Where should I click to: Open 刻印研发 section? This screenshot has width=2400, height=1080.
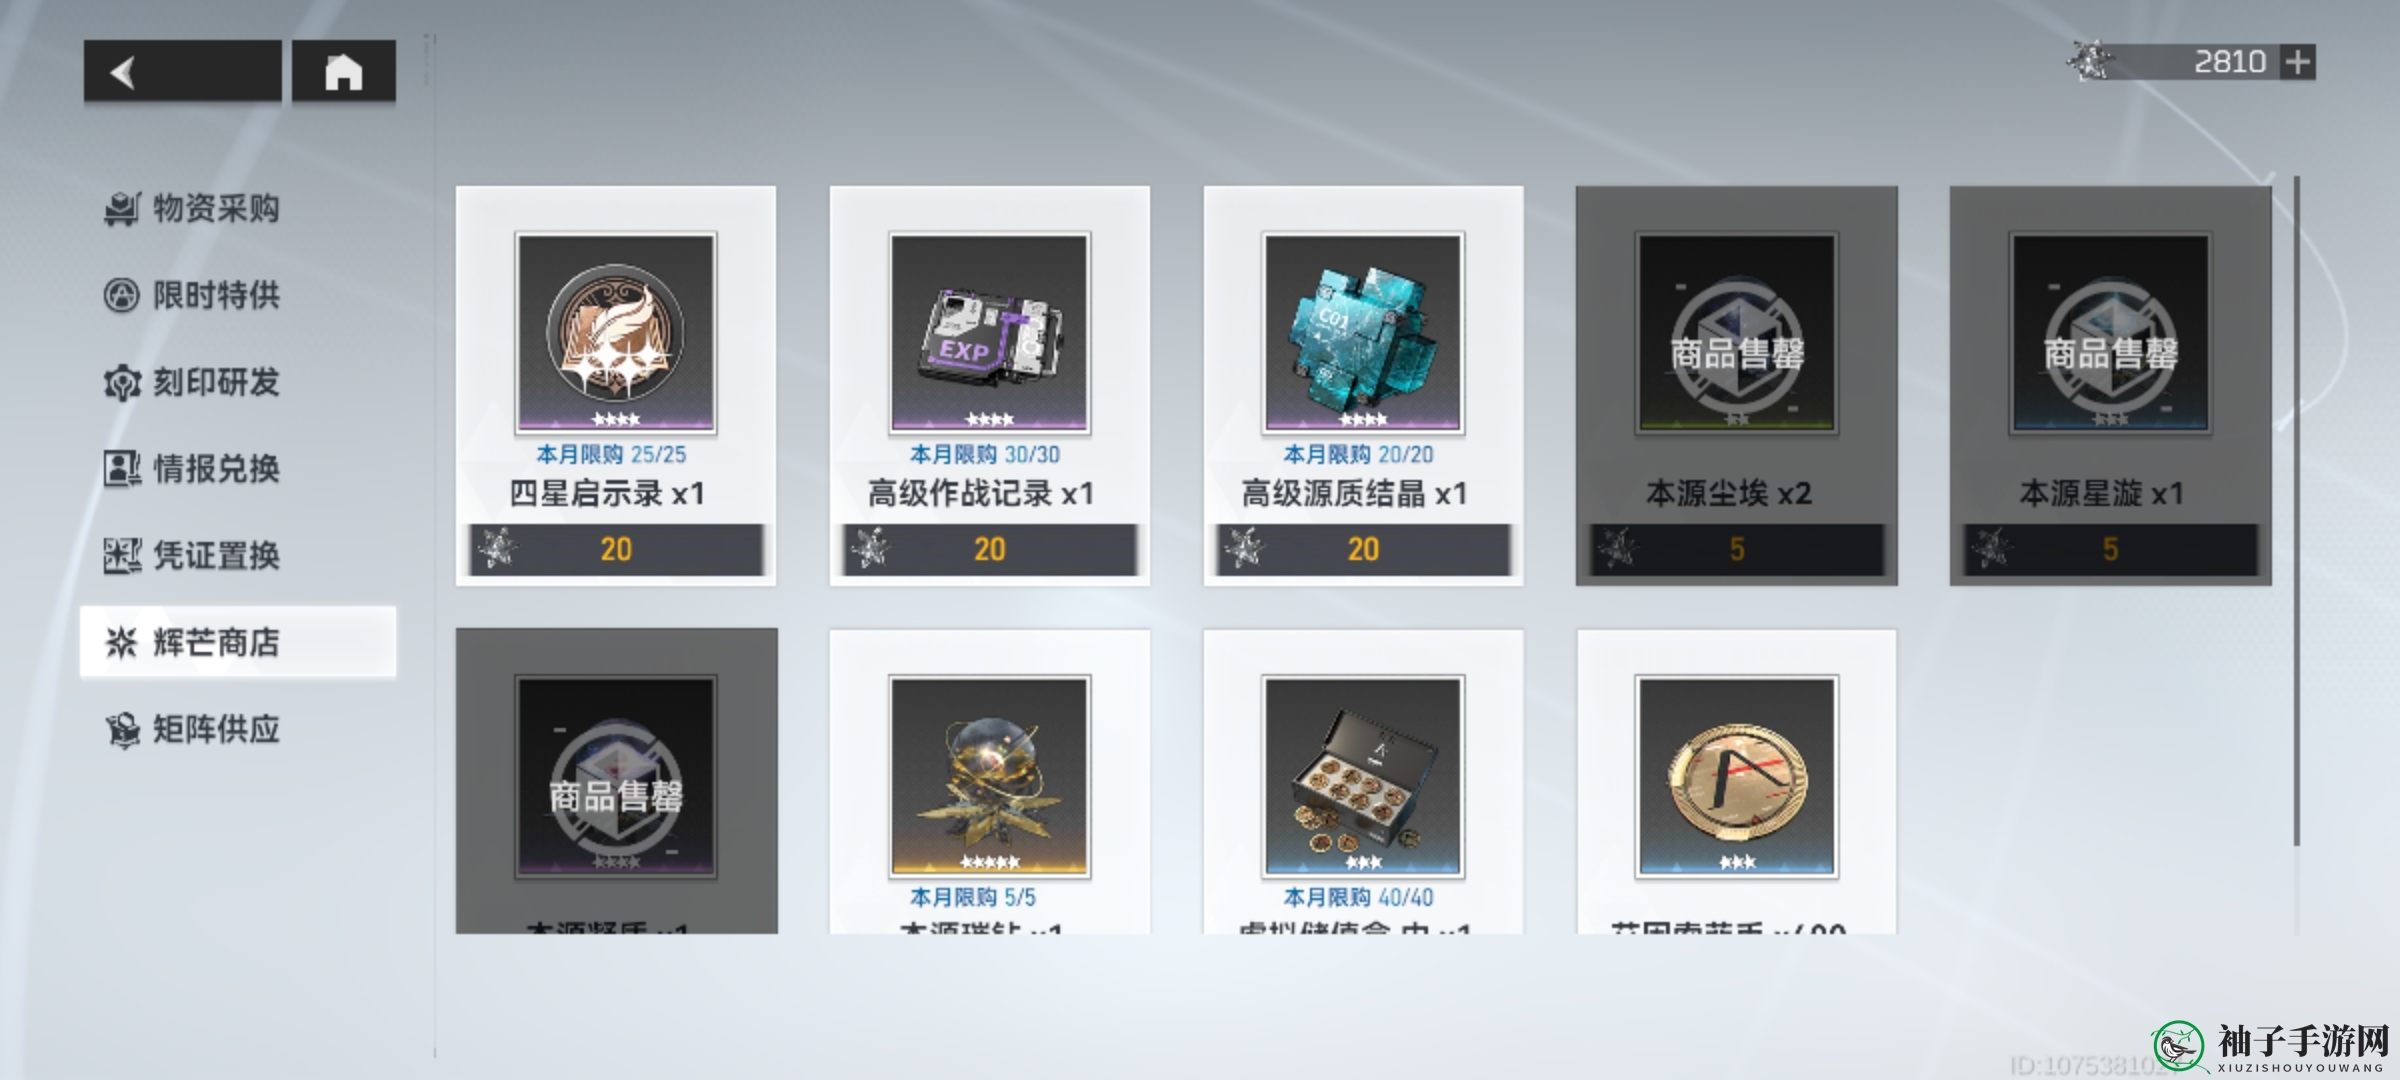(192, 382)
